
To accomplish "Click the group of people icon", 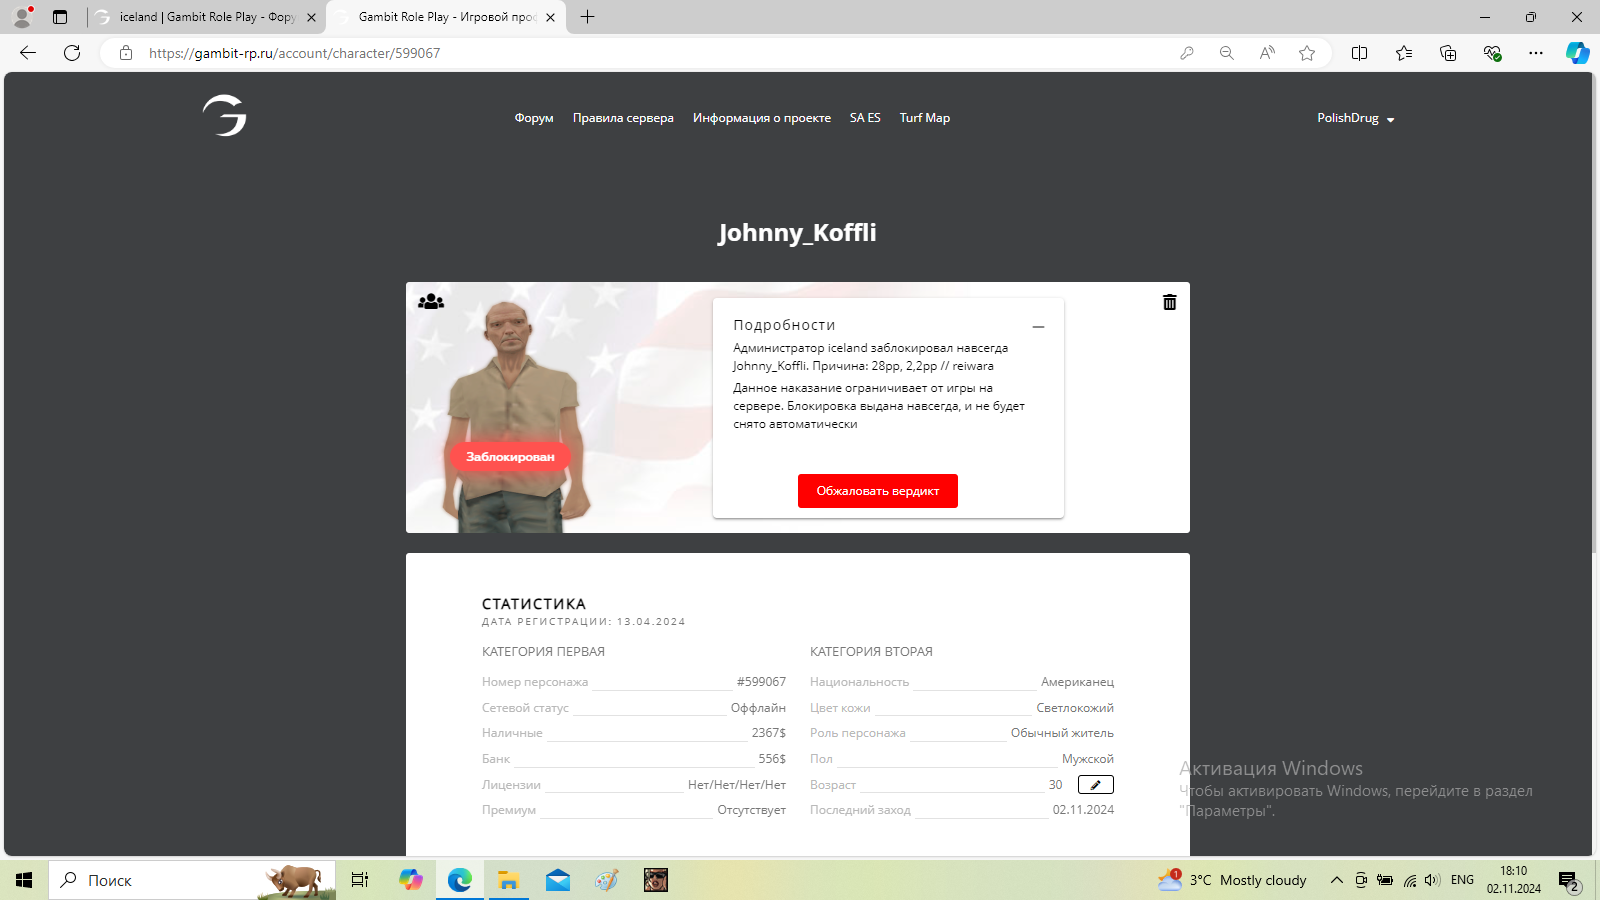I will click(431, 301).
